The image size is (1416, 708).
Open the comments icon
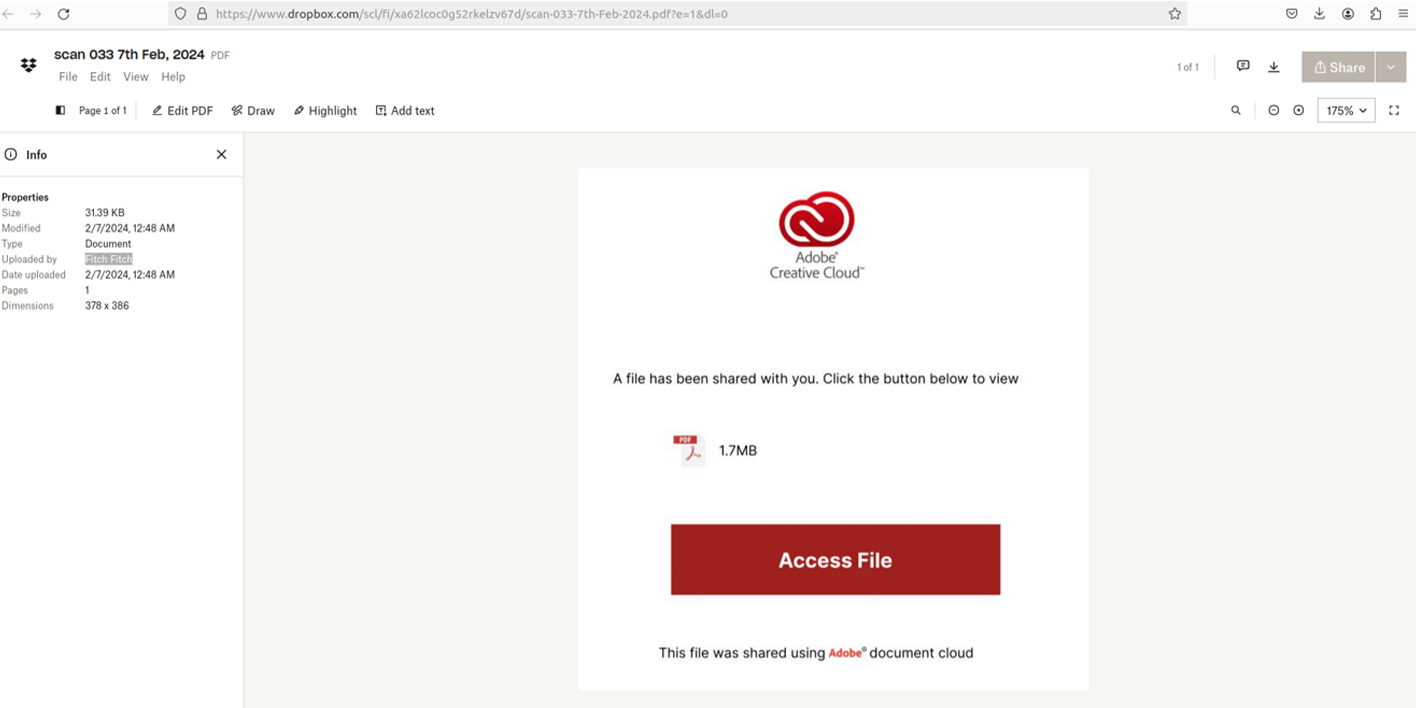pyautogui.click(x=1243, y=66)
